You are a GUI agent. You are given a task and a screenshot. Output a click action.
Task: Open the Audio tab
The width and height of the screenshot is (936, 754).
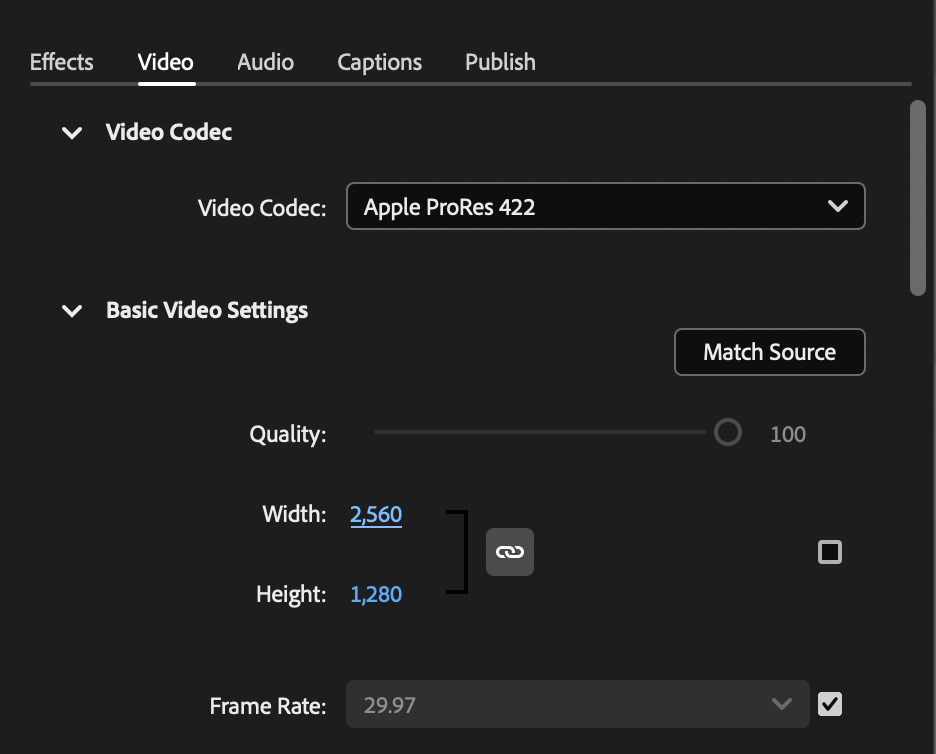point(266,62)
